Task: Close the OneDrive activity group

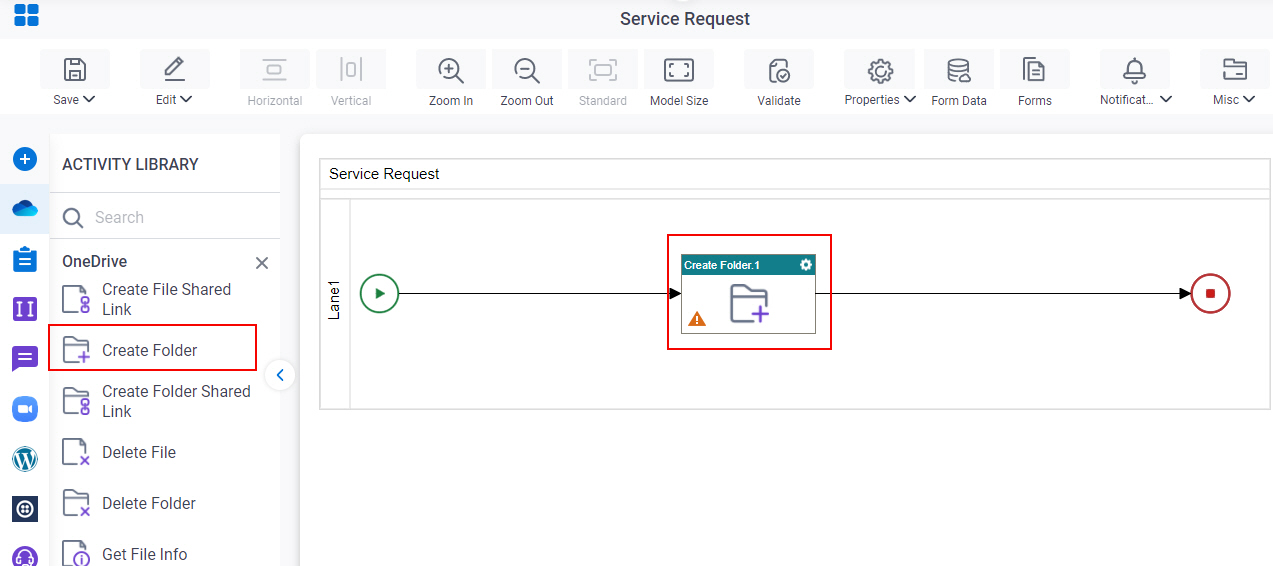Action: [x=262, y=263]
